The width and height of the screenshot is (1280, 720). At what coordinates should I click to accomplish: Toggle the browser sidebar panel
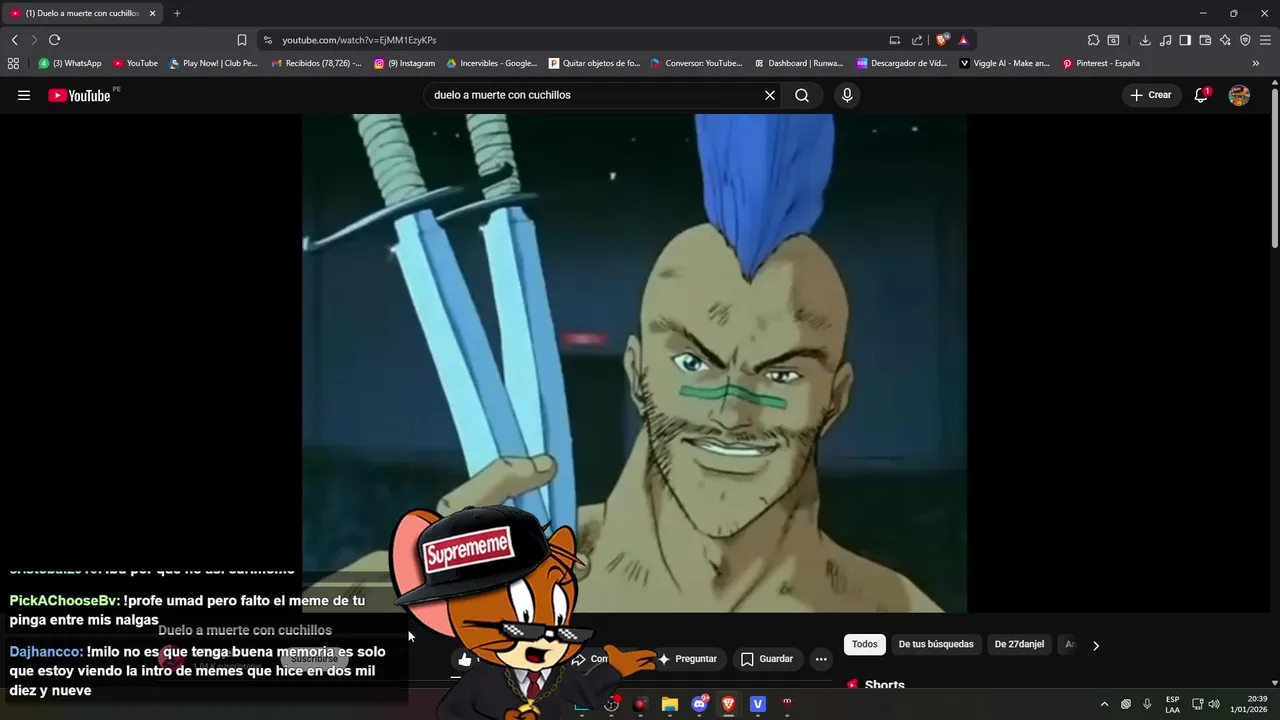coord(1185,40)
